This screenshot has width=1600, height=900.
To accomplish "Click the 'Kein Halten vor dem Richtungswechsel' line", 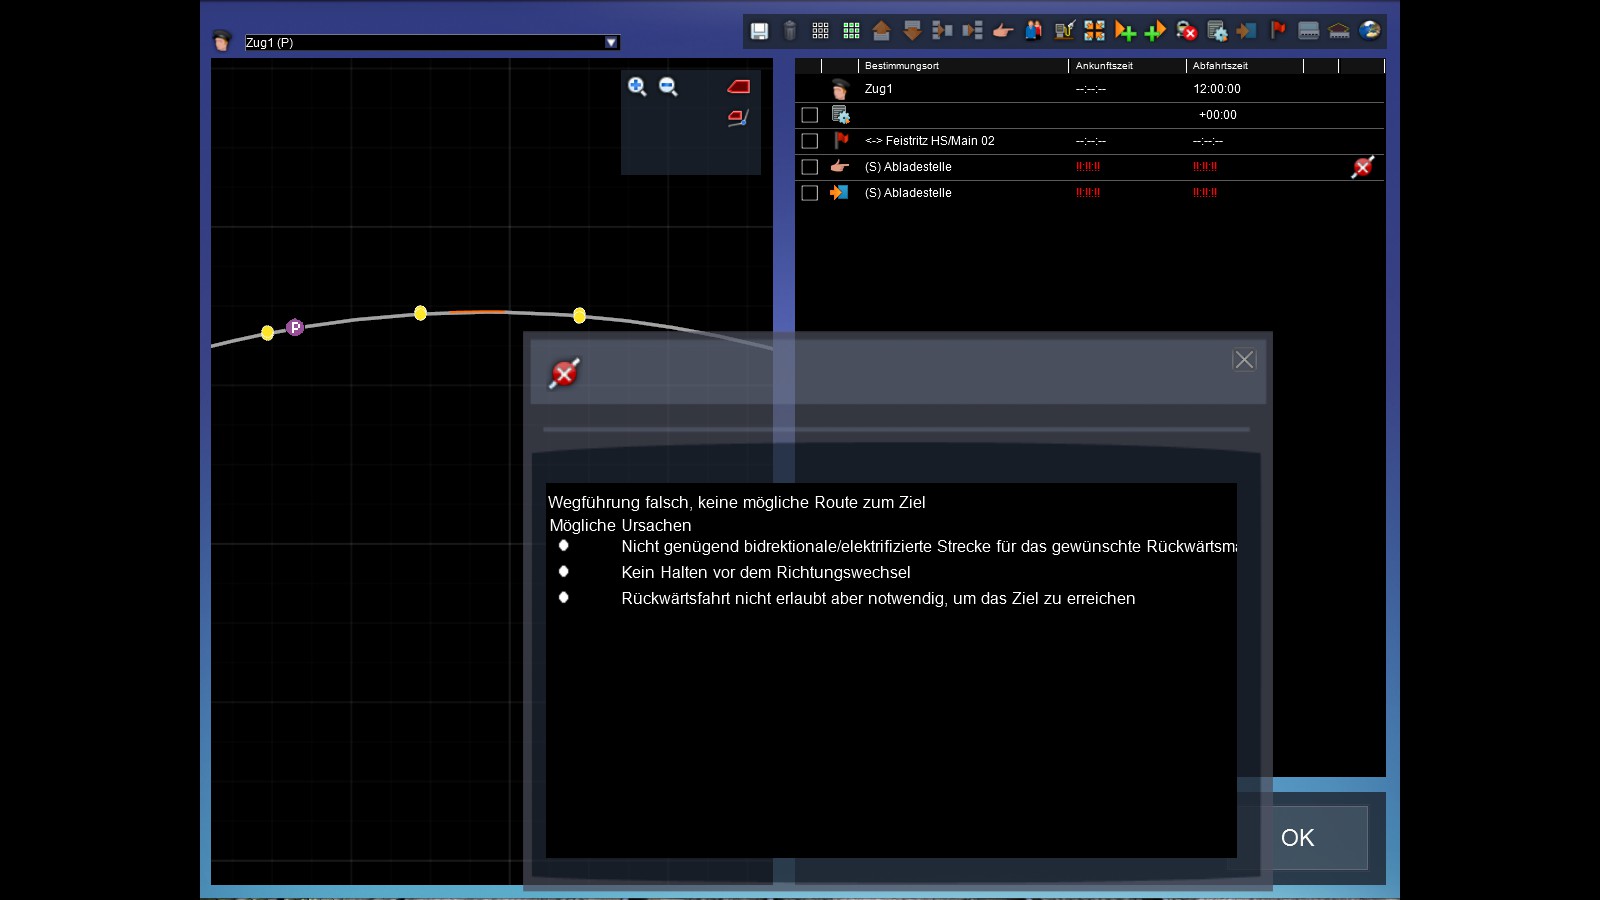I will [x=766, y=572].
